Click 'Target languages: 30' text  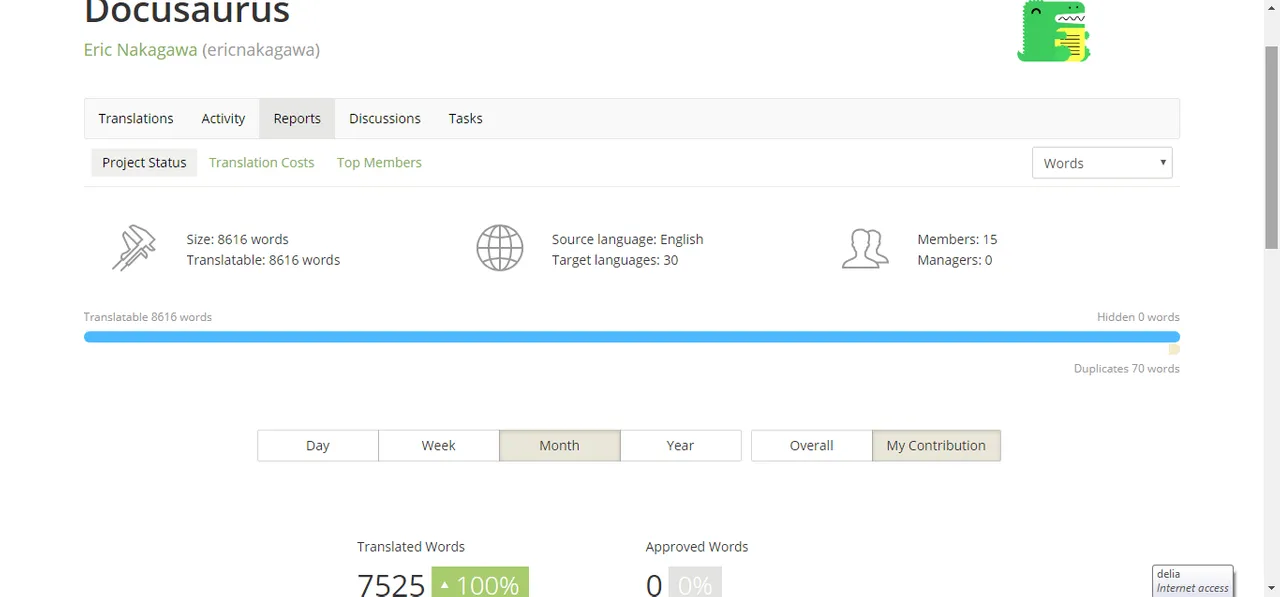pyautogui.click(x=614, y=260)
